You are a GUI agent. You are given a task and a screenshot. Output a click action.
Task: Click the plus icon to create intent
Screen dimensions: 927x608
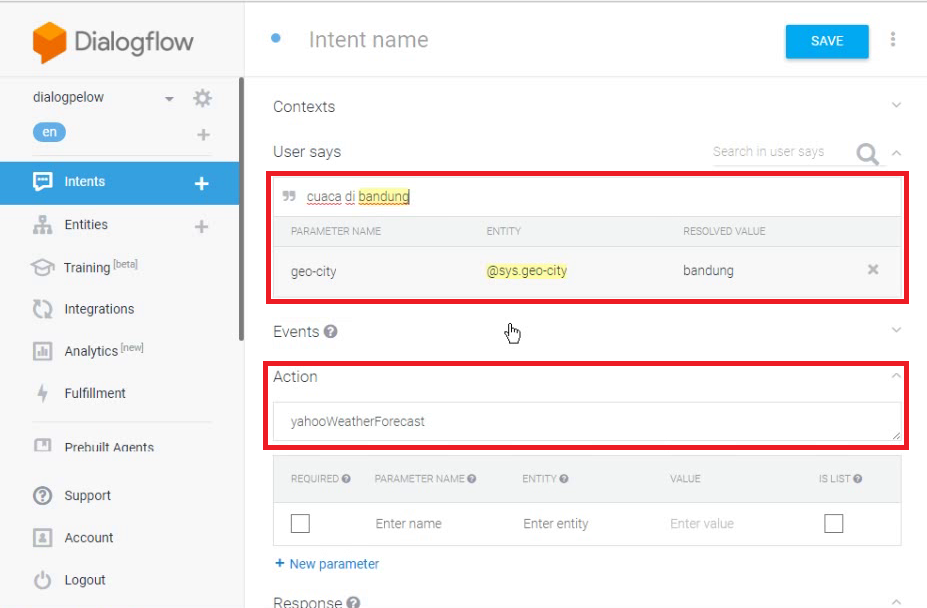[201, 183]
